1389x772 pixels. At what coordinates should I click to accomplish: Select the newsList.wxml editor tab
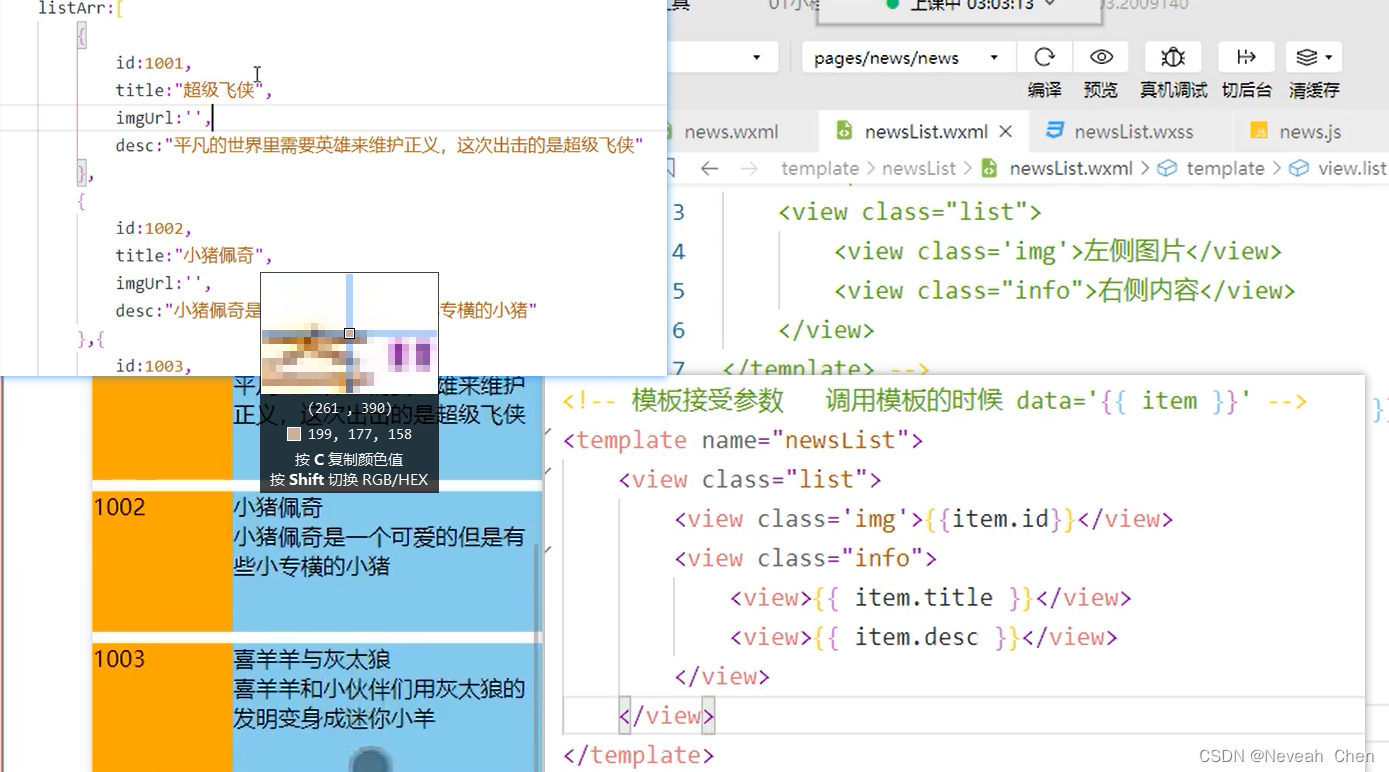[x=926, y=131]
